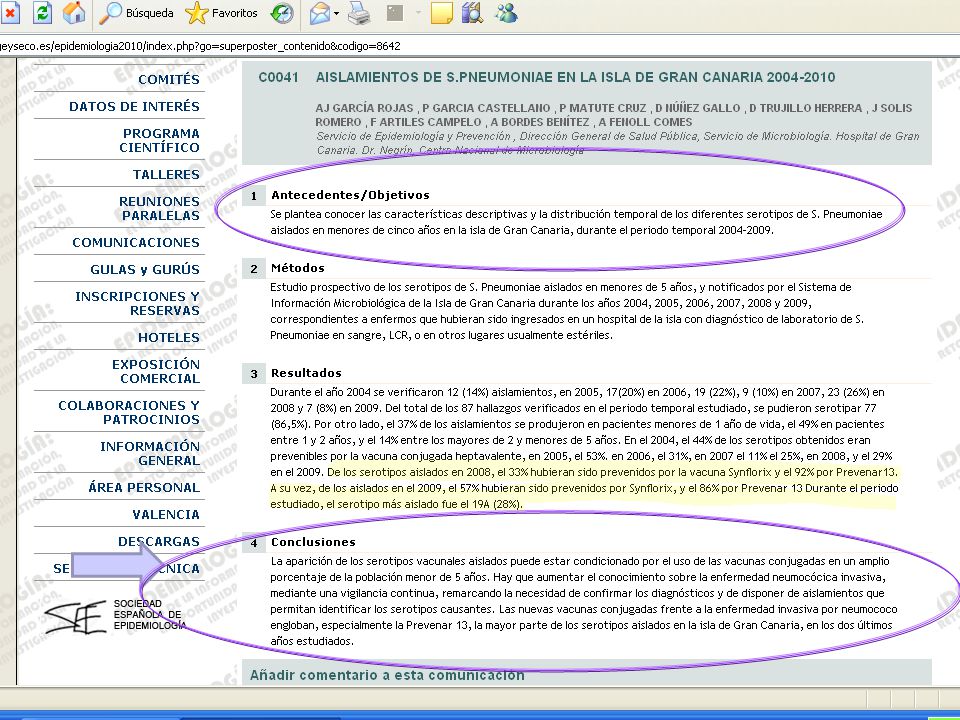Click the affiliation text 'Servicio de Epidemiología y Prevención'
Viewport: 960px width, 720px height.
413,136
